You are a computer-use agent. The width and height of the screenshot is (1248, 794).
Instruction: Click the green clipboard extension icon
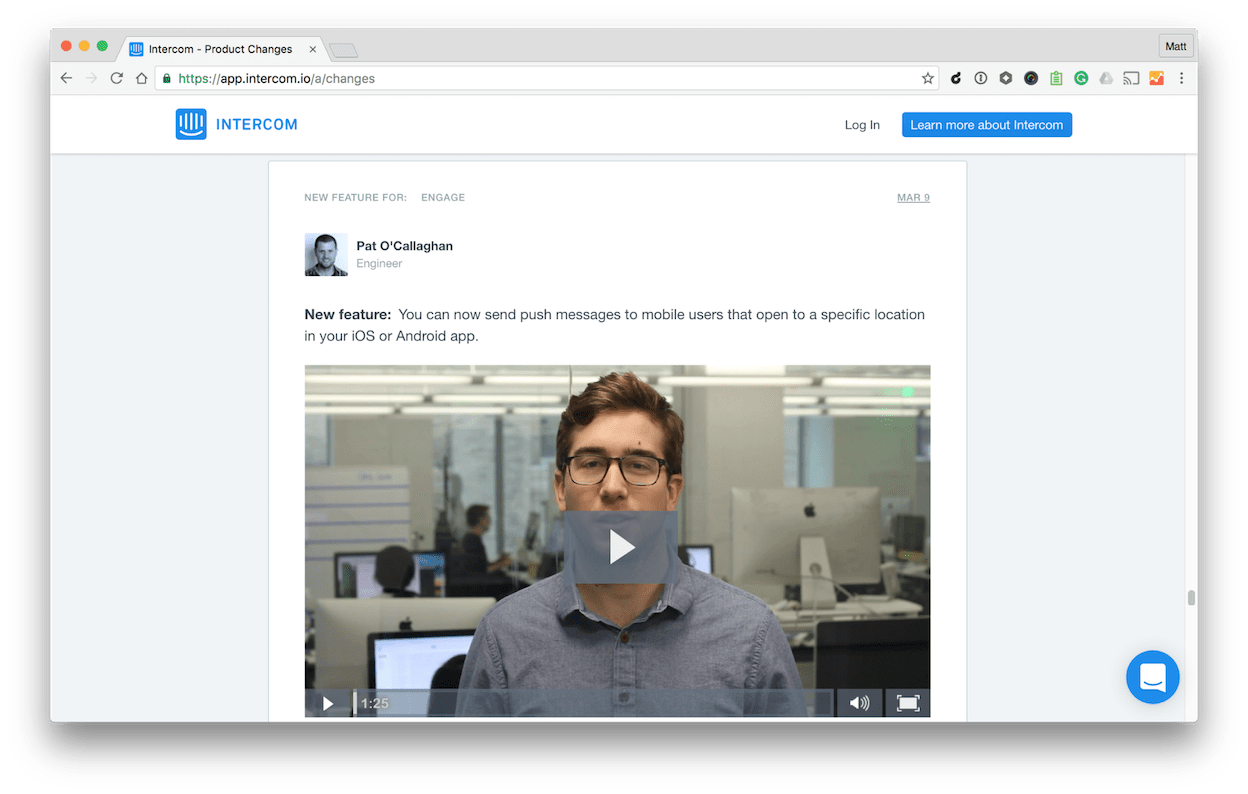pyautogui.click(x=1056, y=78)
